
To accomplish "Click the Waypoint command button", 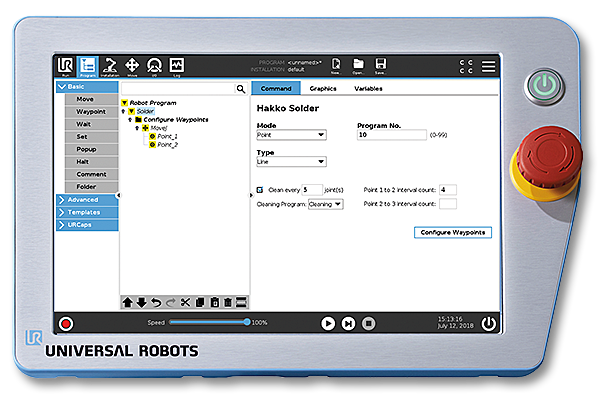I will [x=91, y=112].
